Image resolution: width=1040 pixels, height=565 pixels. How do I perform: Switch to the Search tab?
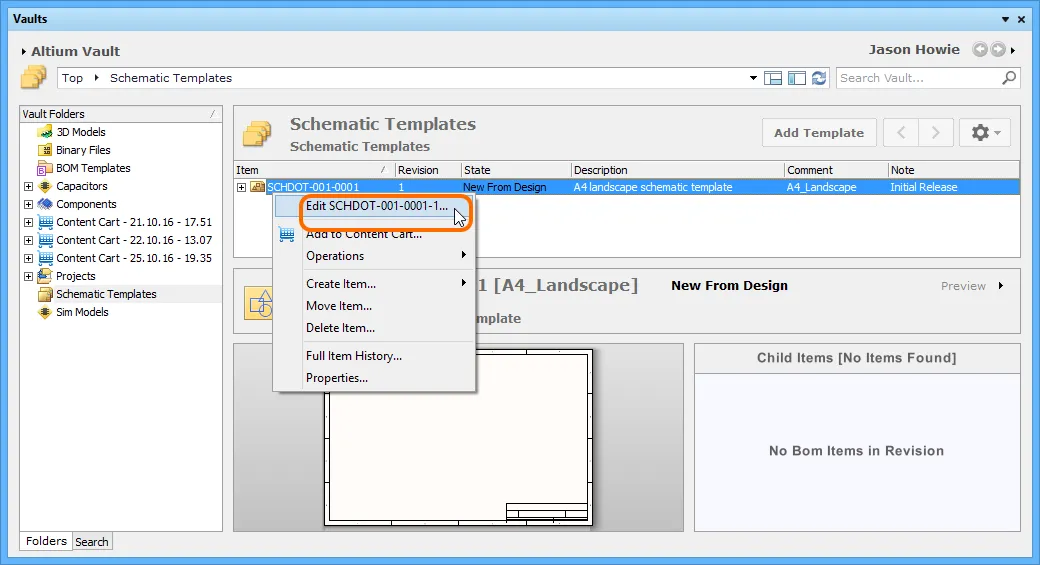click(92, 542)
